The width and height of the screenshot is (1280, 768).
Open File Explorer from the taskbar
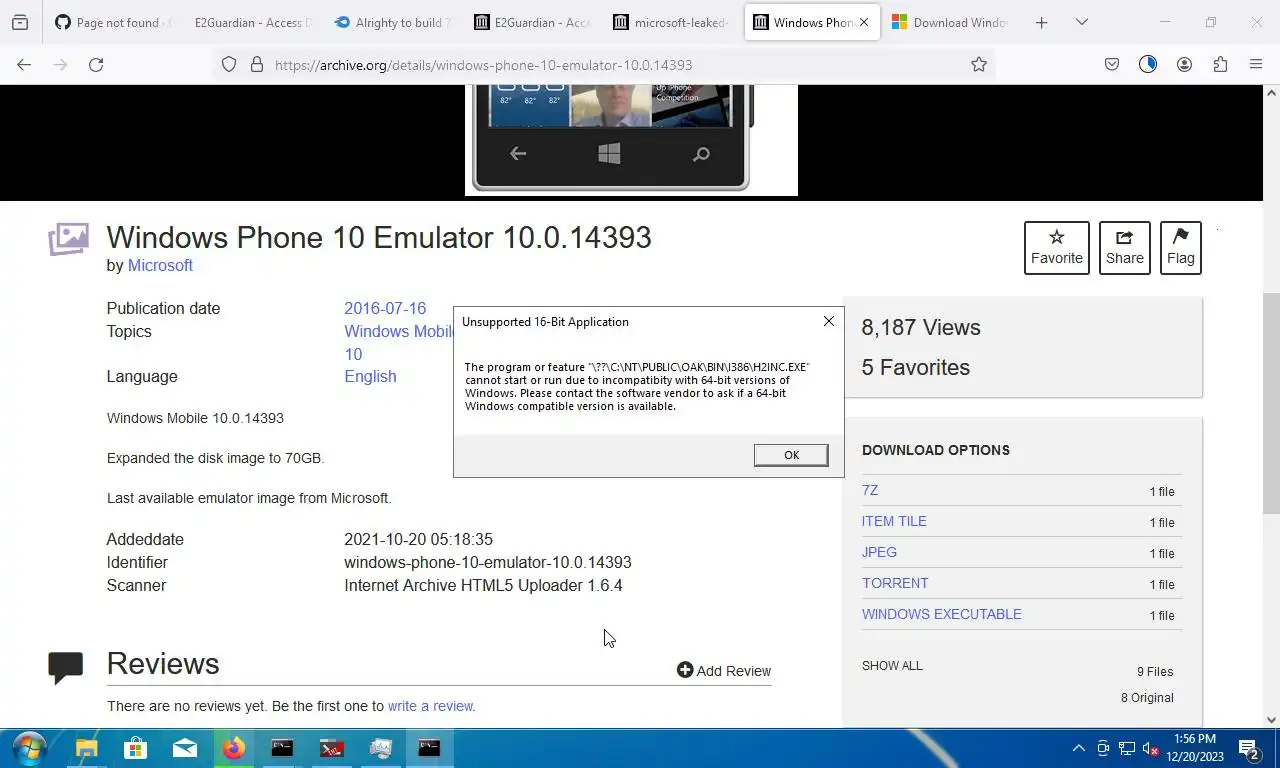click(87, 748)
